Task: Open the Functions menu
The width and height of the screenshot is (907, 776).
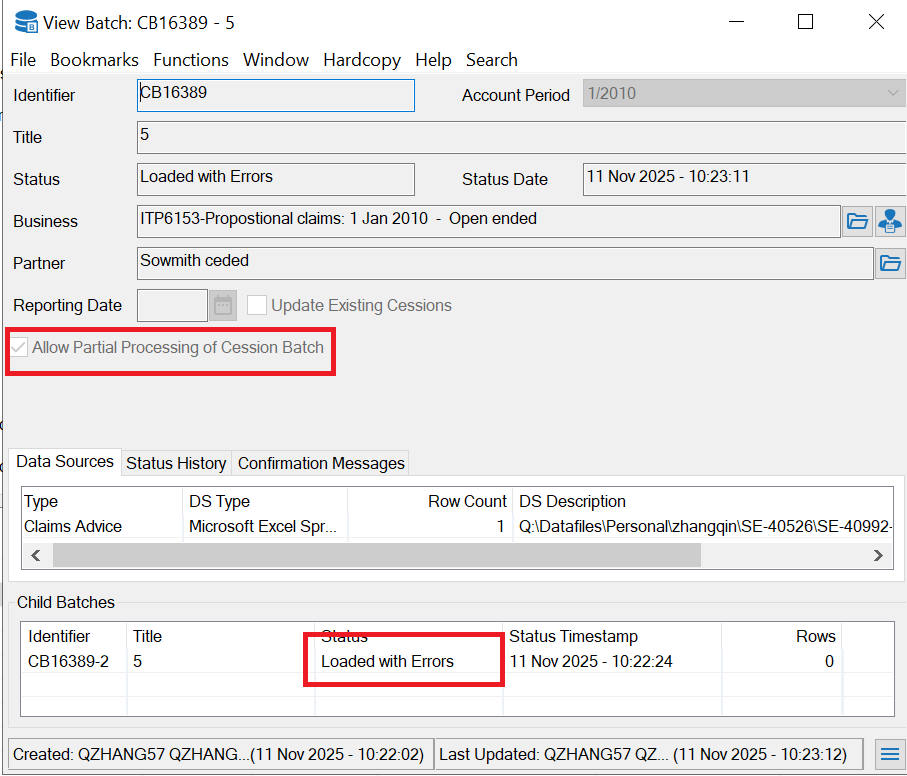Action: 191,60
